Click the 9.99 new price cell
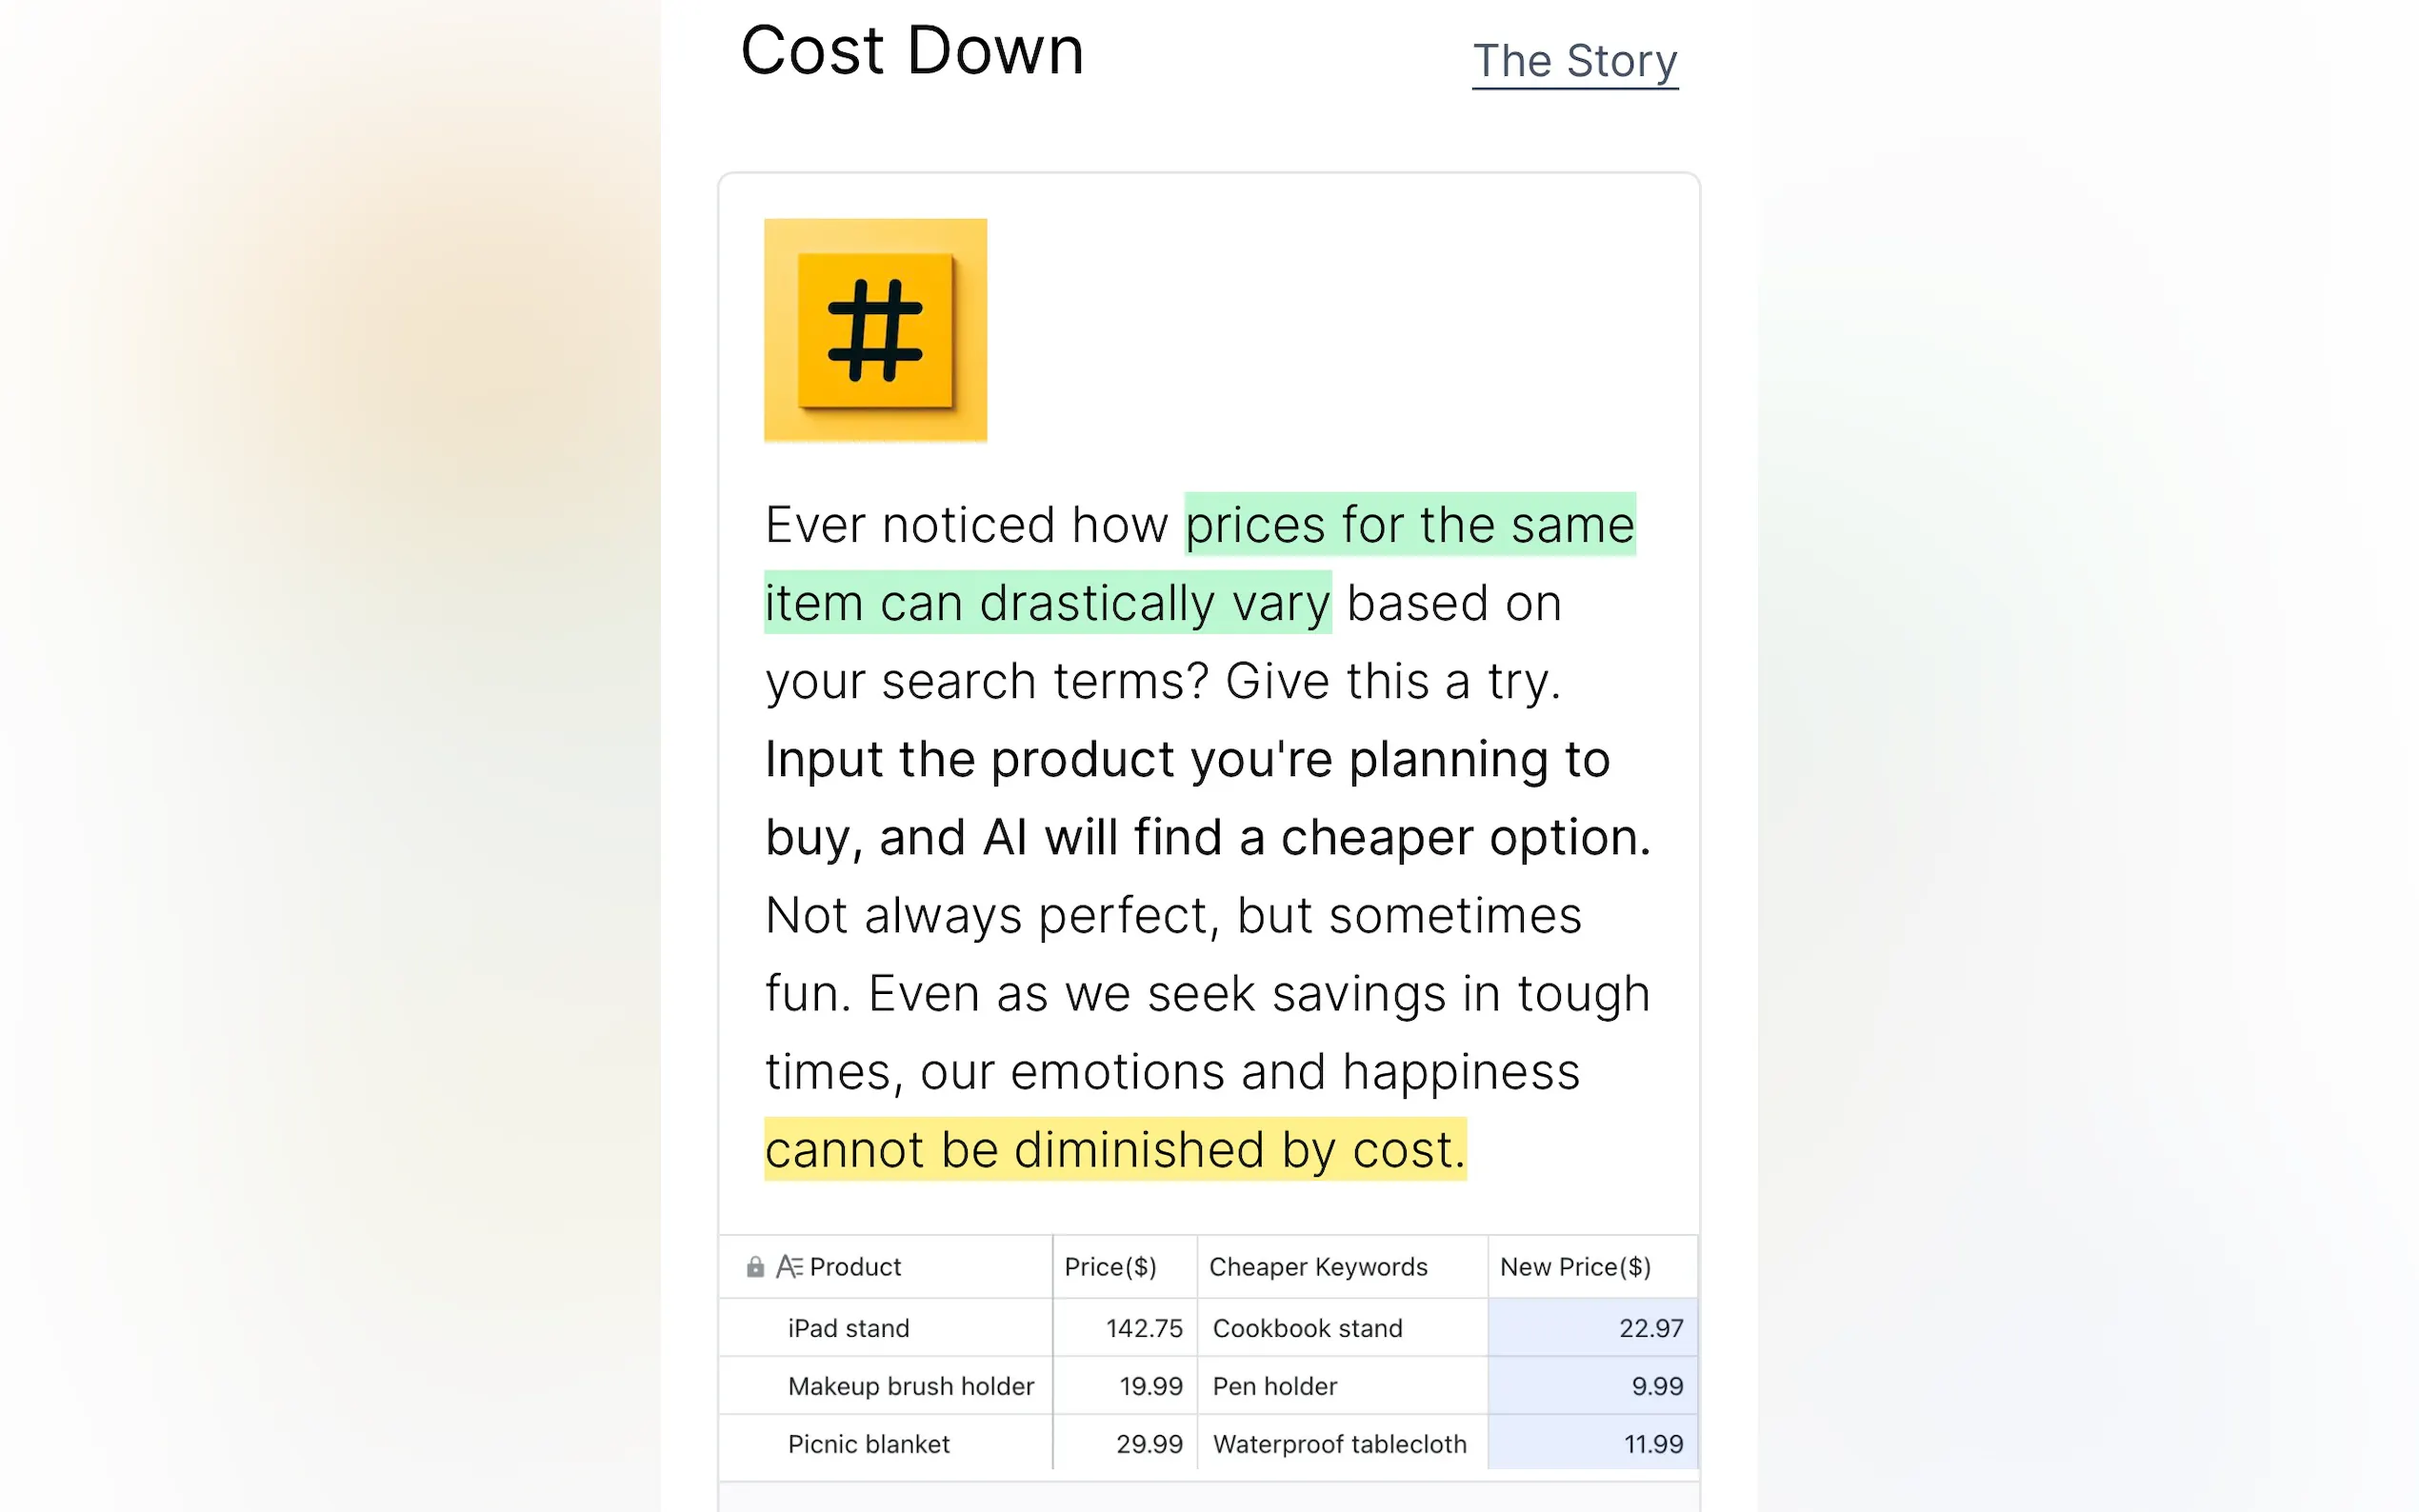Screen dimensions: 2419x1512 click(1657, 1386)
